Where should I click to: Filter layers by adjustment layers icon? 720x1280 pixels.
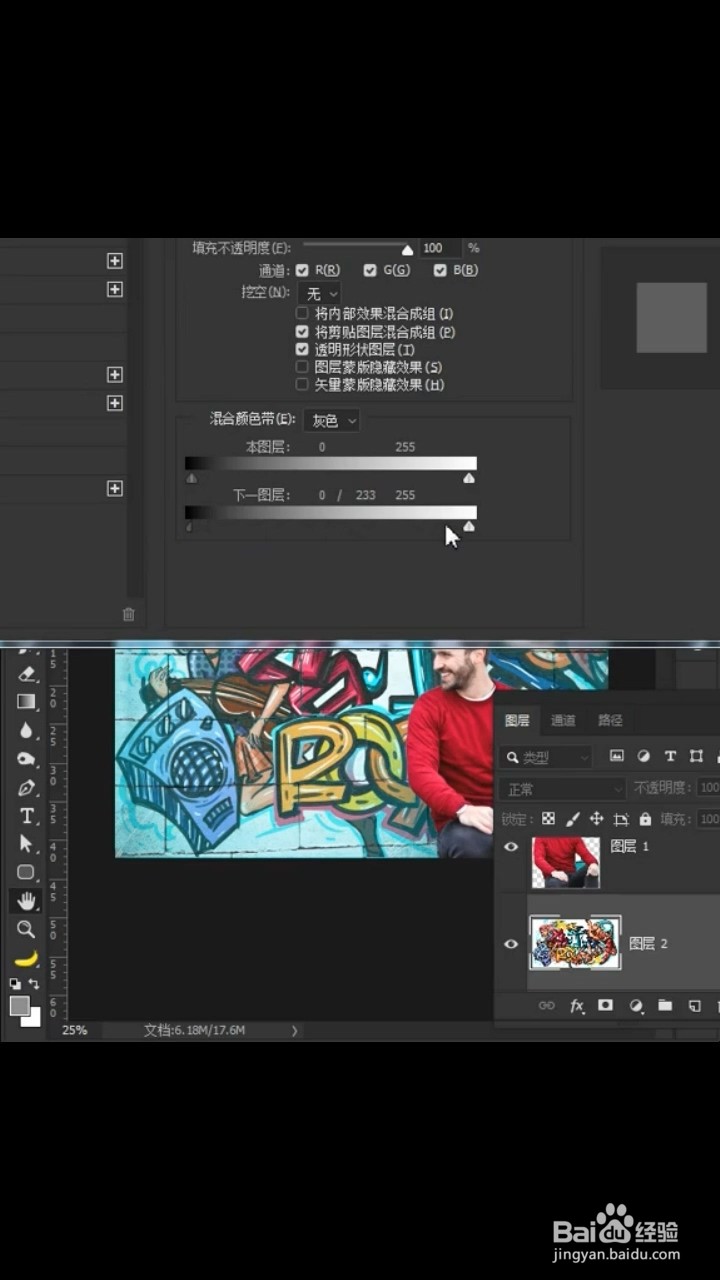[644, 756]
